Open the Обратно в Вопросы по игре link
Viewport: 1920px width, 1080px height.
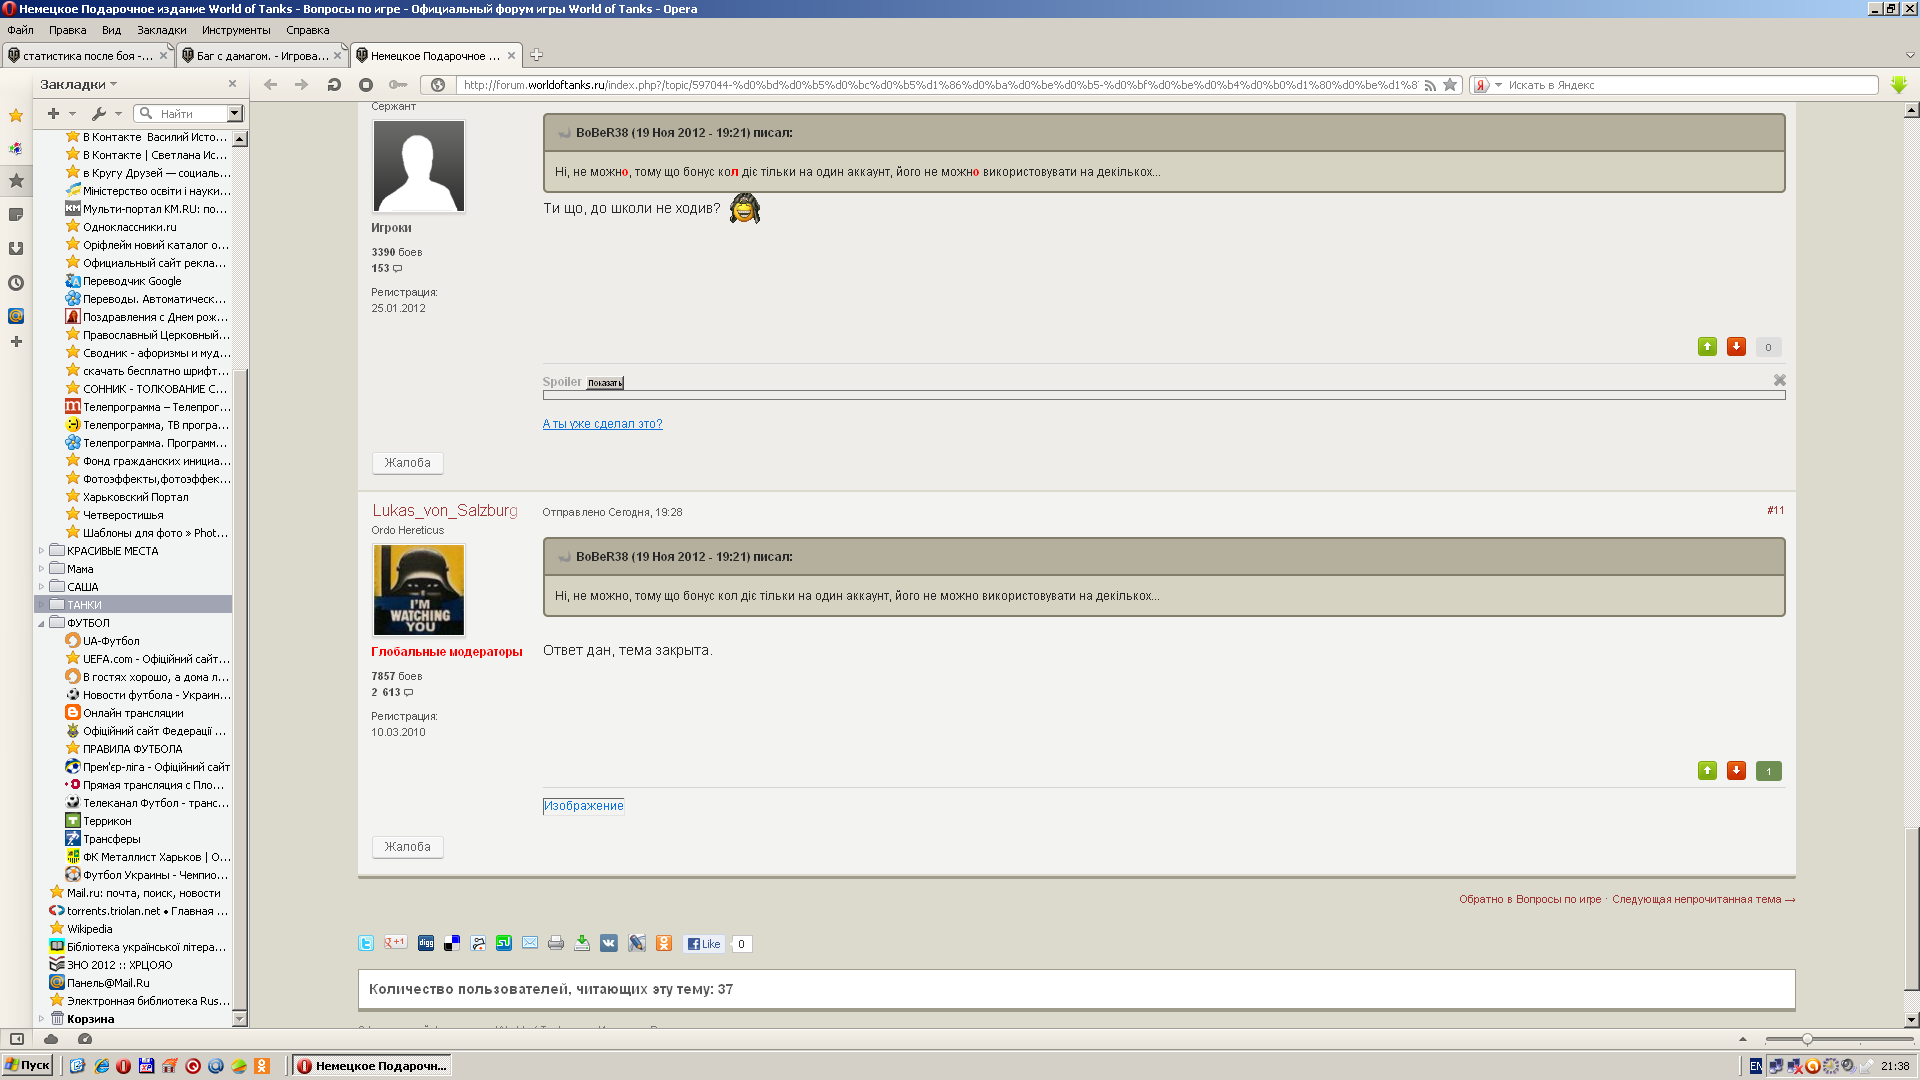(1529, 899)
